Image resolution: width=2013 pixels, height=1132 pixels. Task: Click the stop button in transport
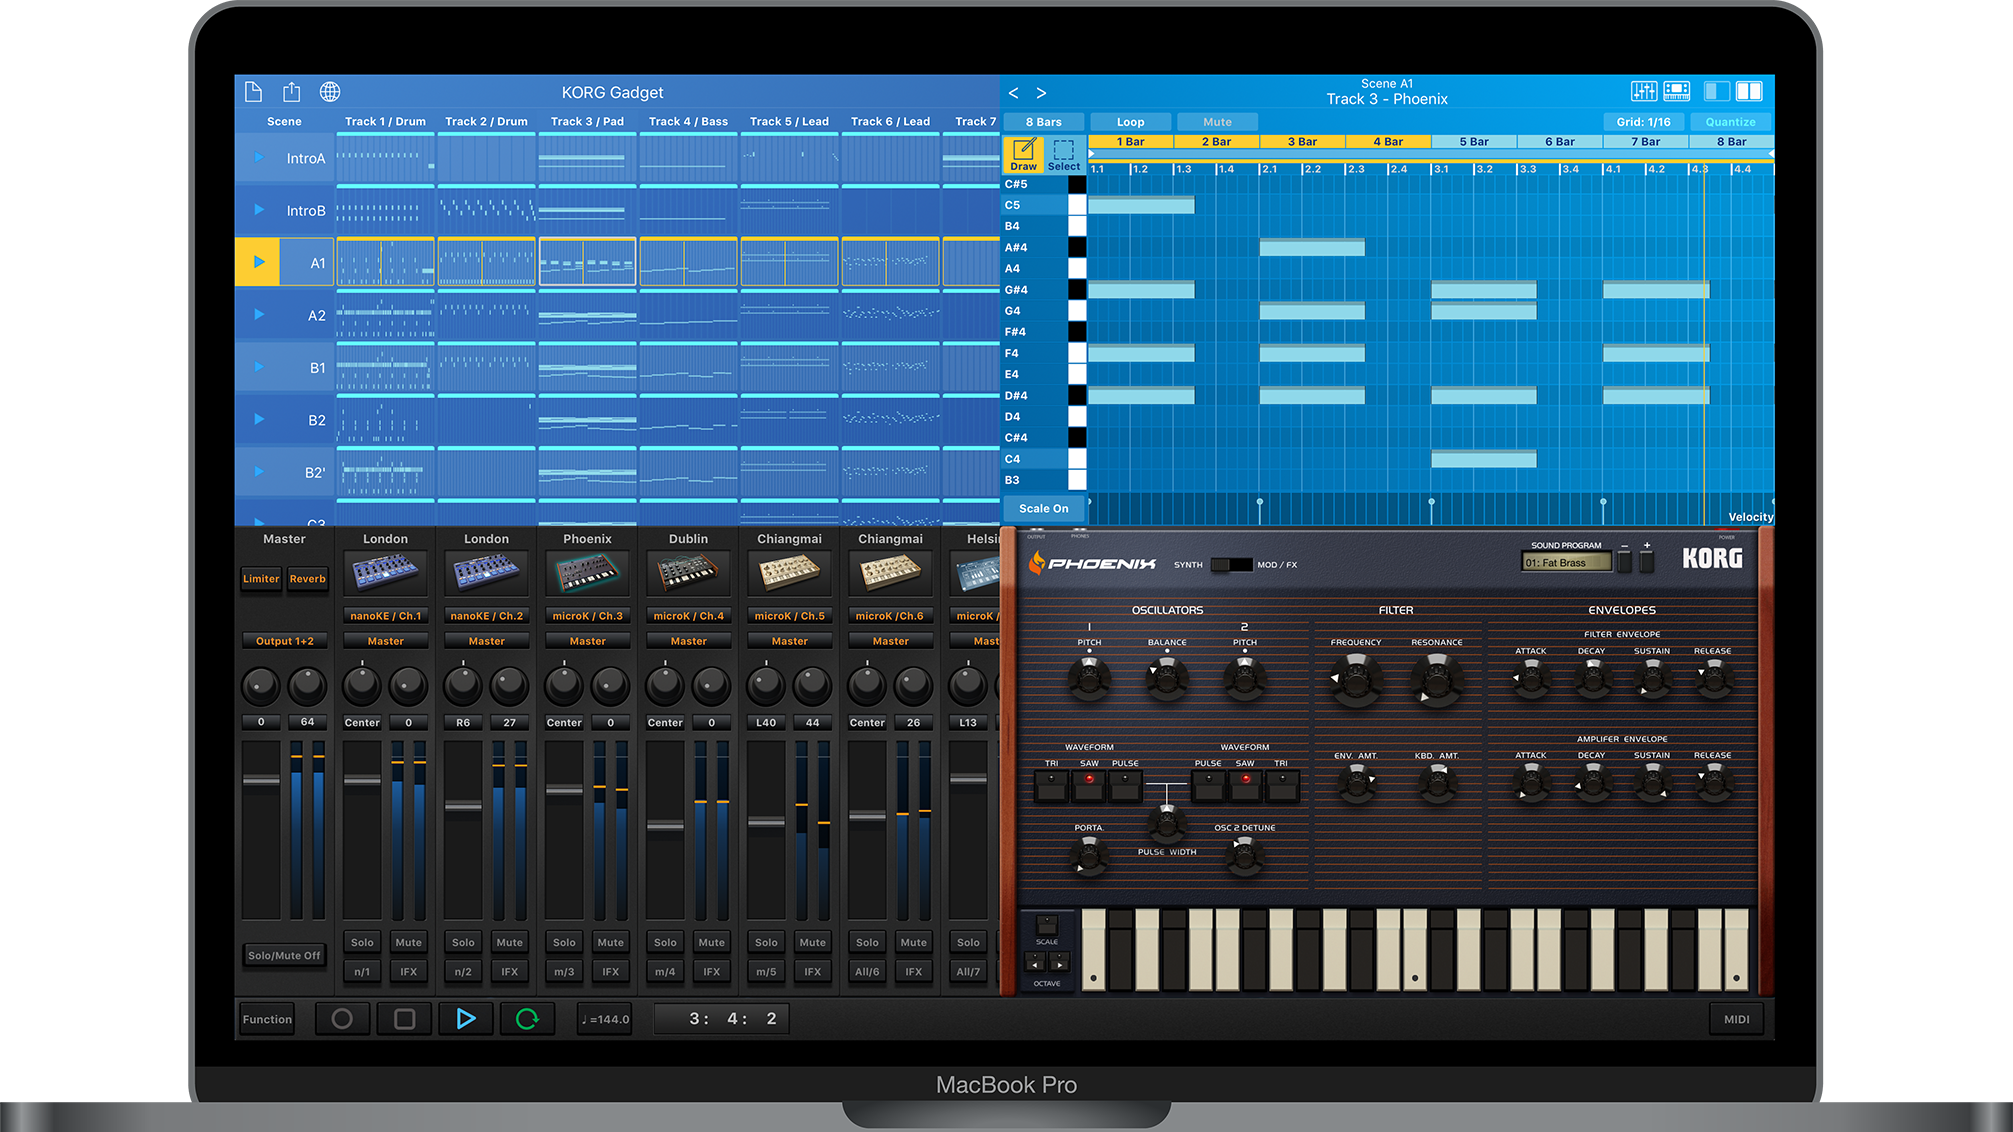point(404,1019)
